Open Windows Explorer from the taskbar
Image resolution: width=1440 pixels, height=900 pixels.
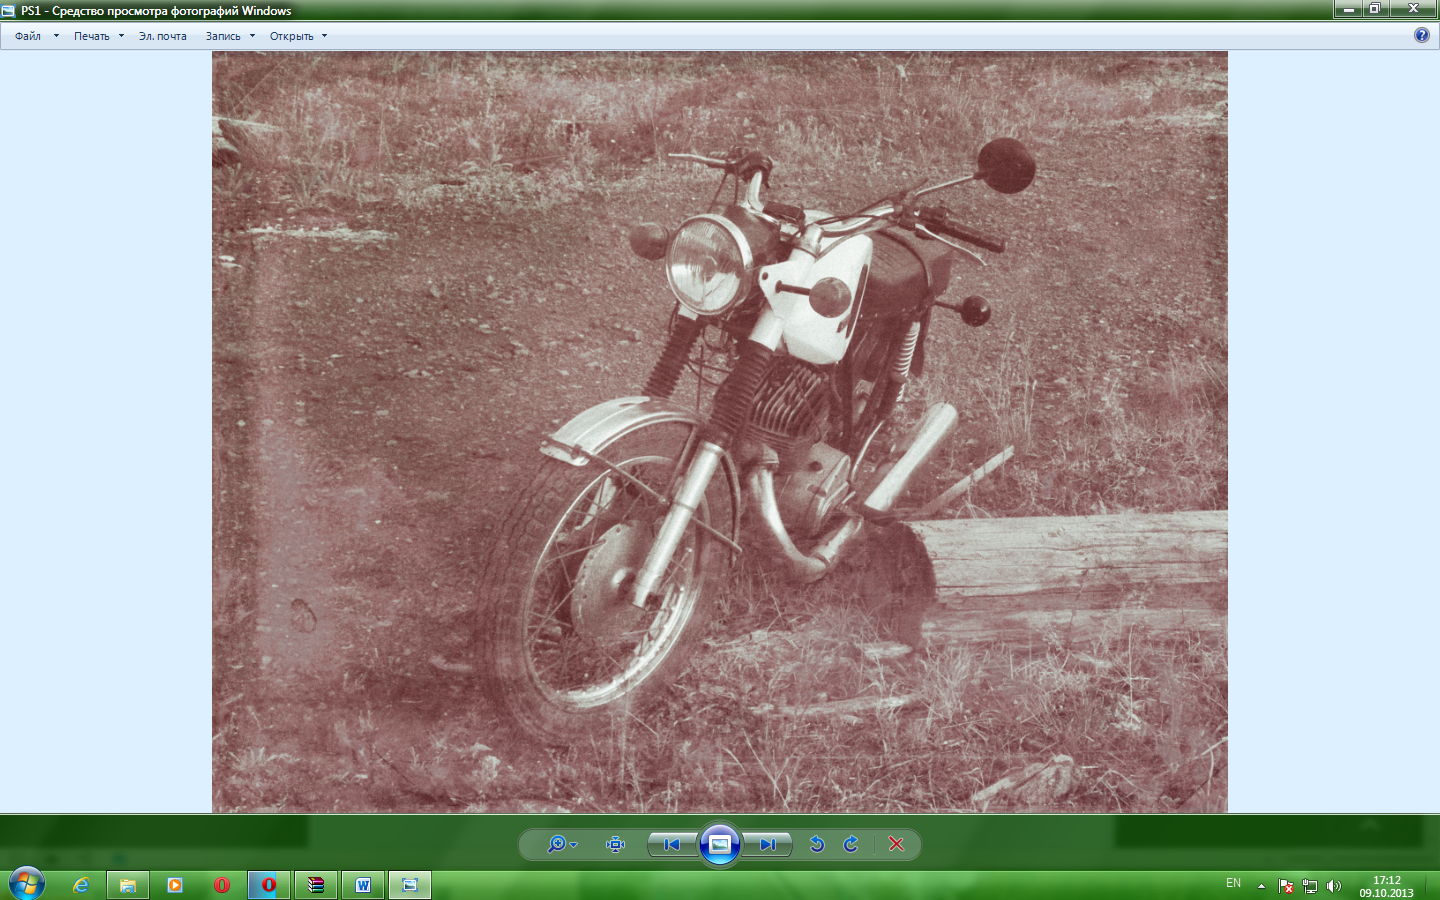coord(128,885)
